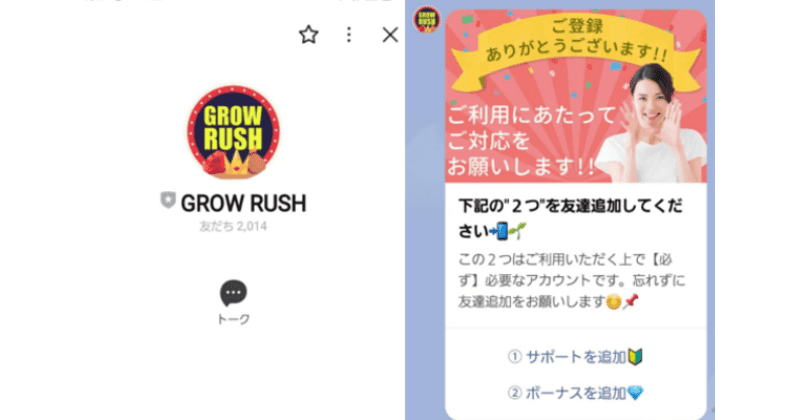Click the yellow ribbon greeting text
This screenshot has height=420, width=800.
click(x=577, y=41)
